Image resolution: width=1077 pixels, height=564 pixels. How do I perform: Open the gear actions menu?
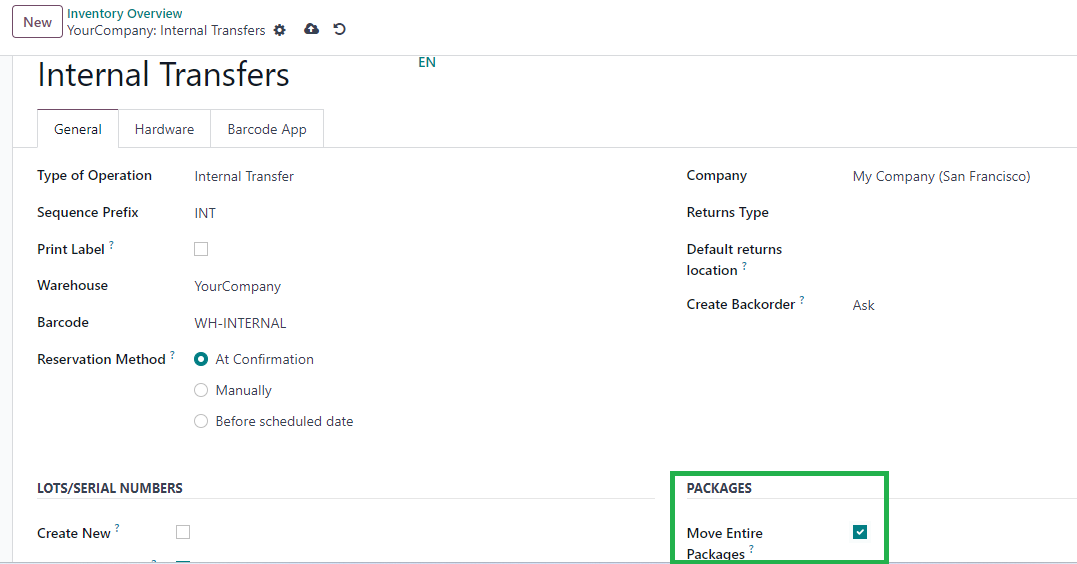point(280,30)
